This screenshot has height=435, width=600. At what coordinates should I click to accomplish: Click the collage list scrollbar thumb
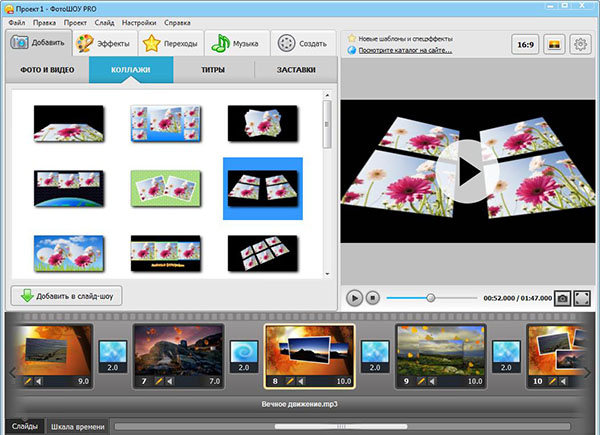coord(327,124)
